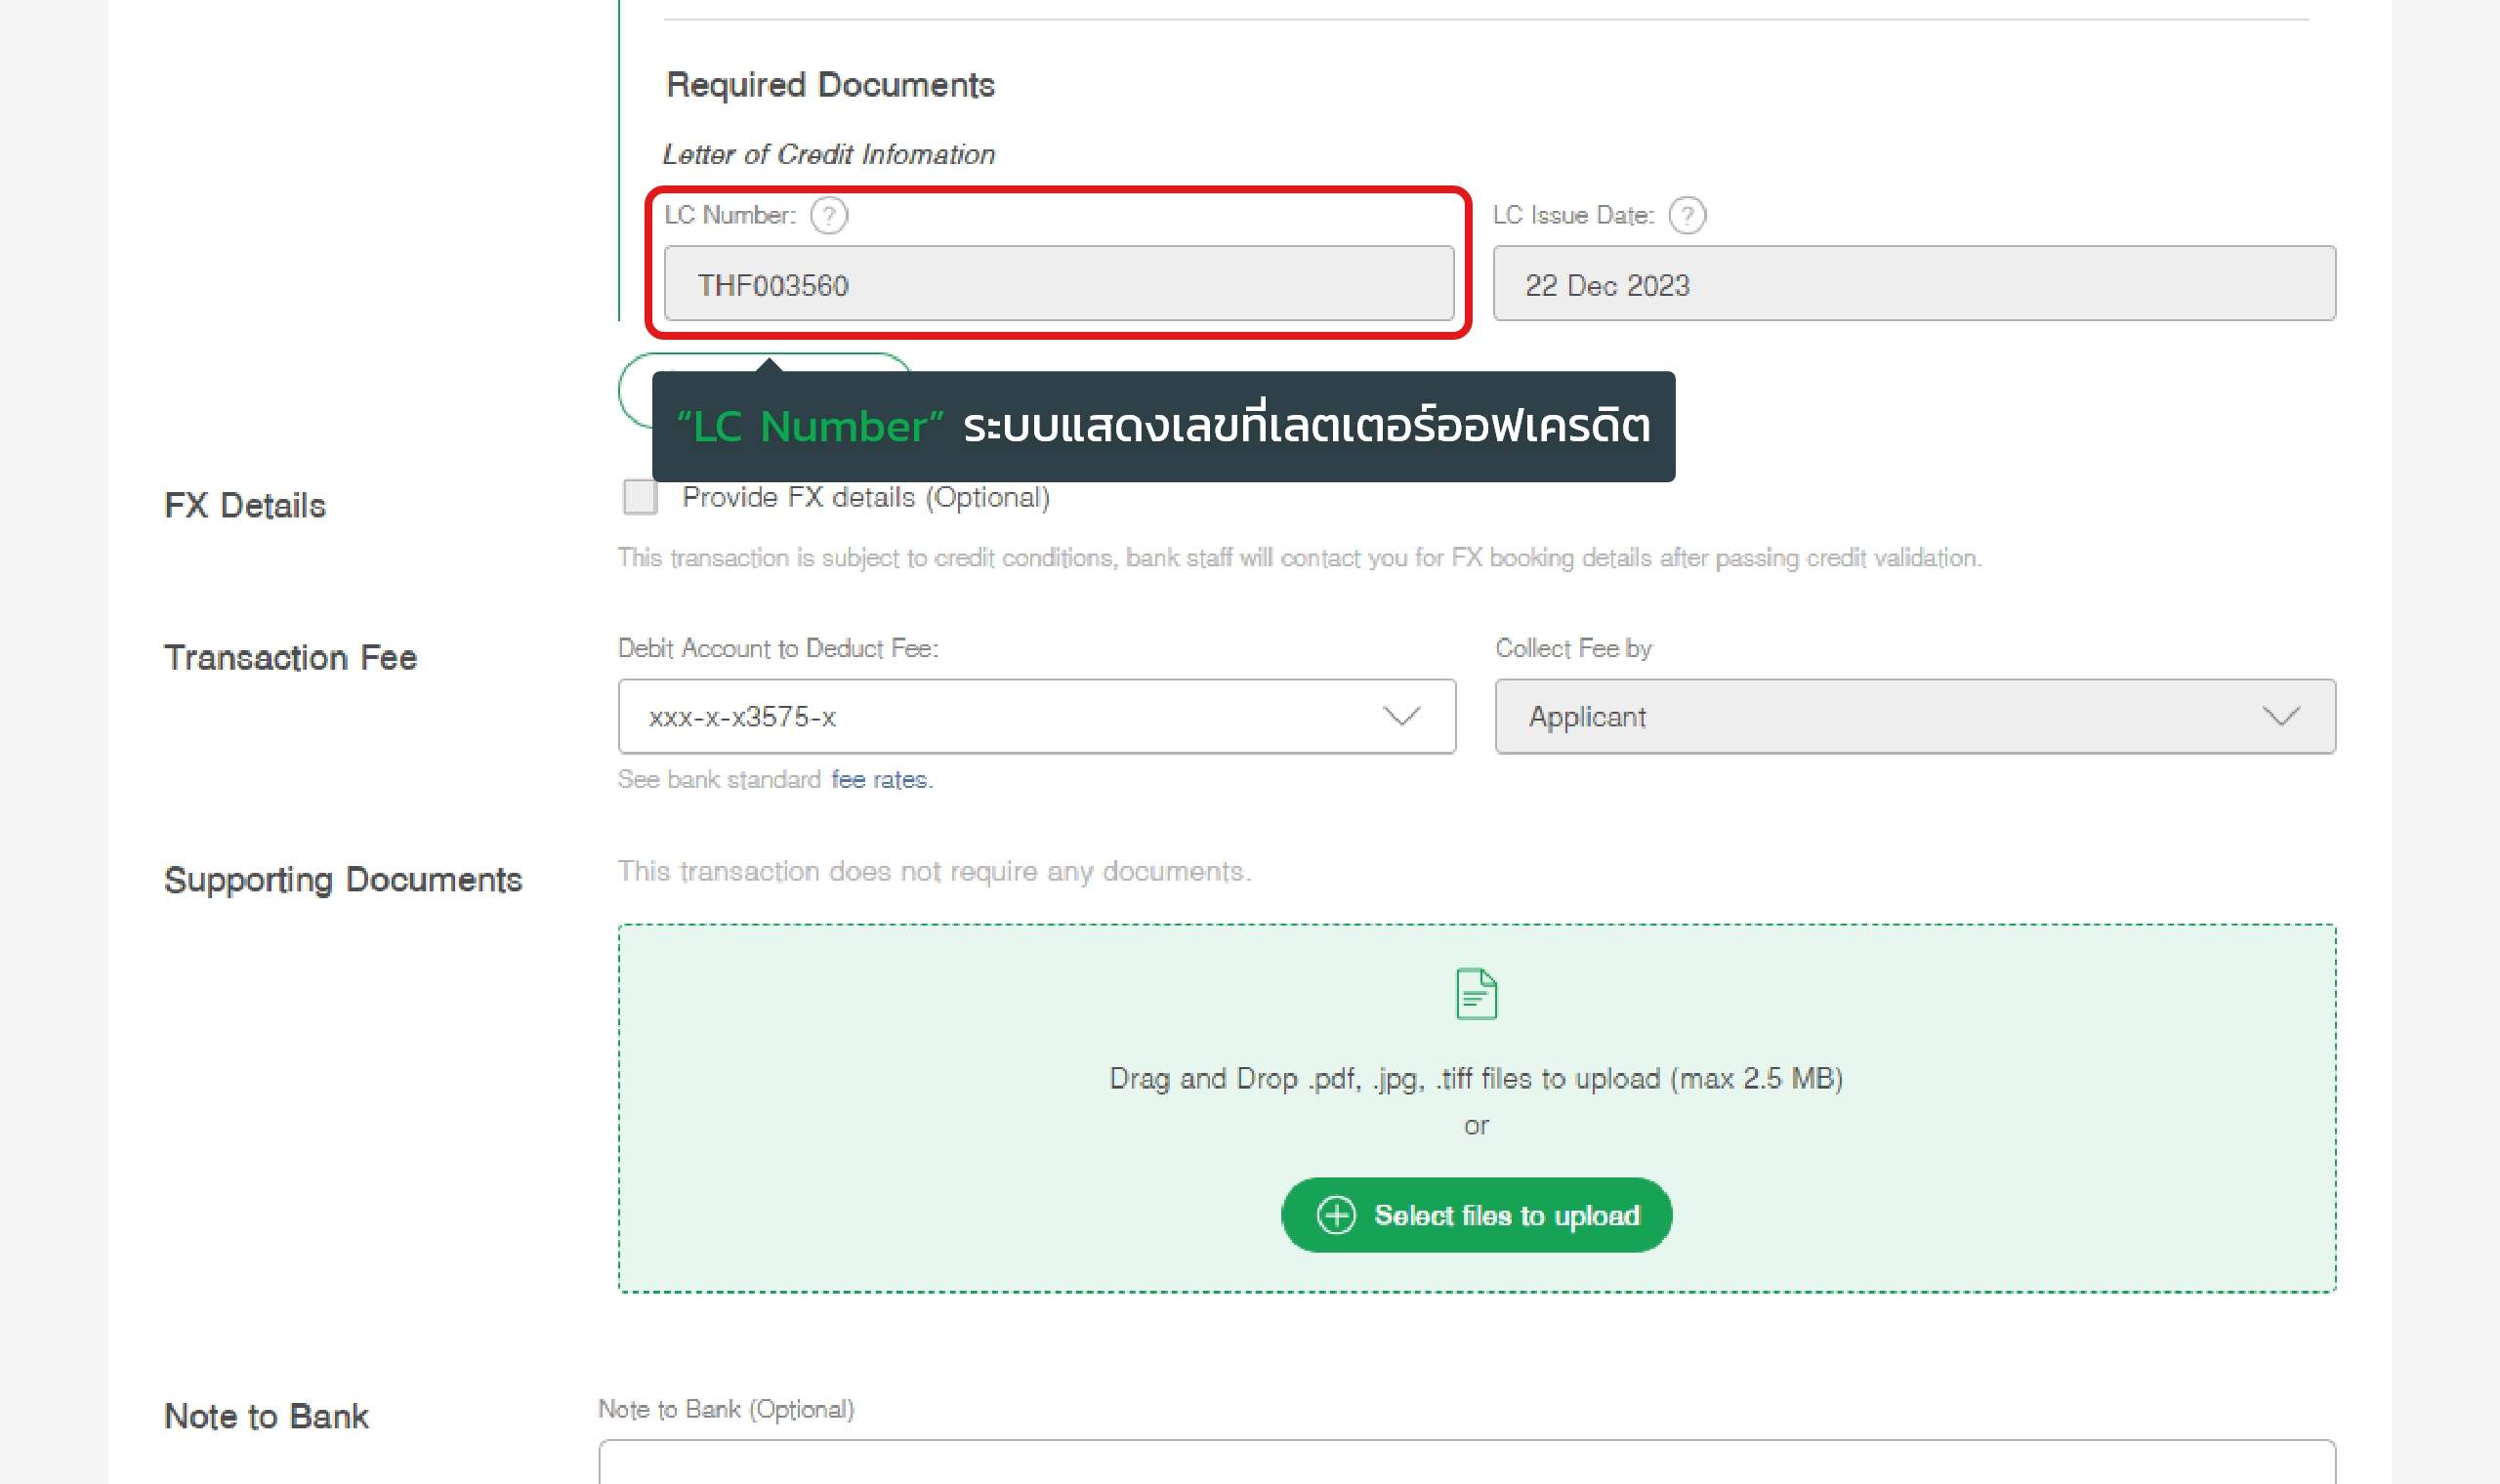Tick the Provide FX details checkbox
Image resolution: width=2500 pixels, height=1484 pixels.
(640, 497)
